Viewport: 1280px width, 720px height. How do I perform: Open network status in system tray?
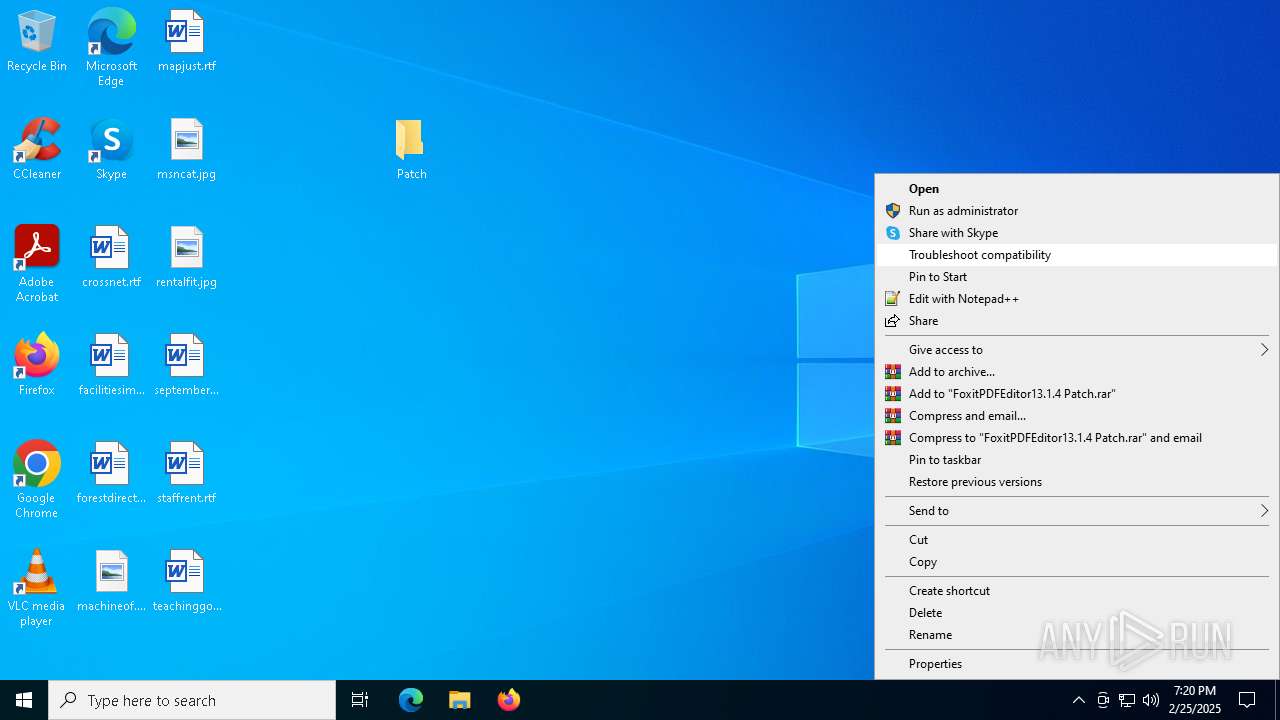[x=1127, y=700]
